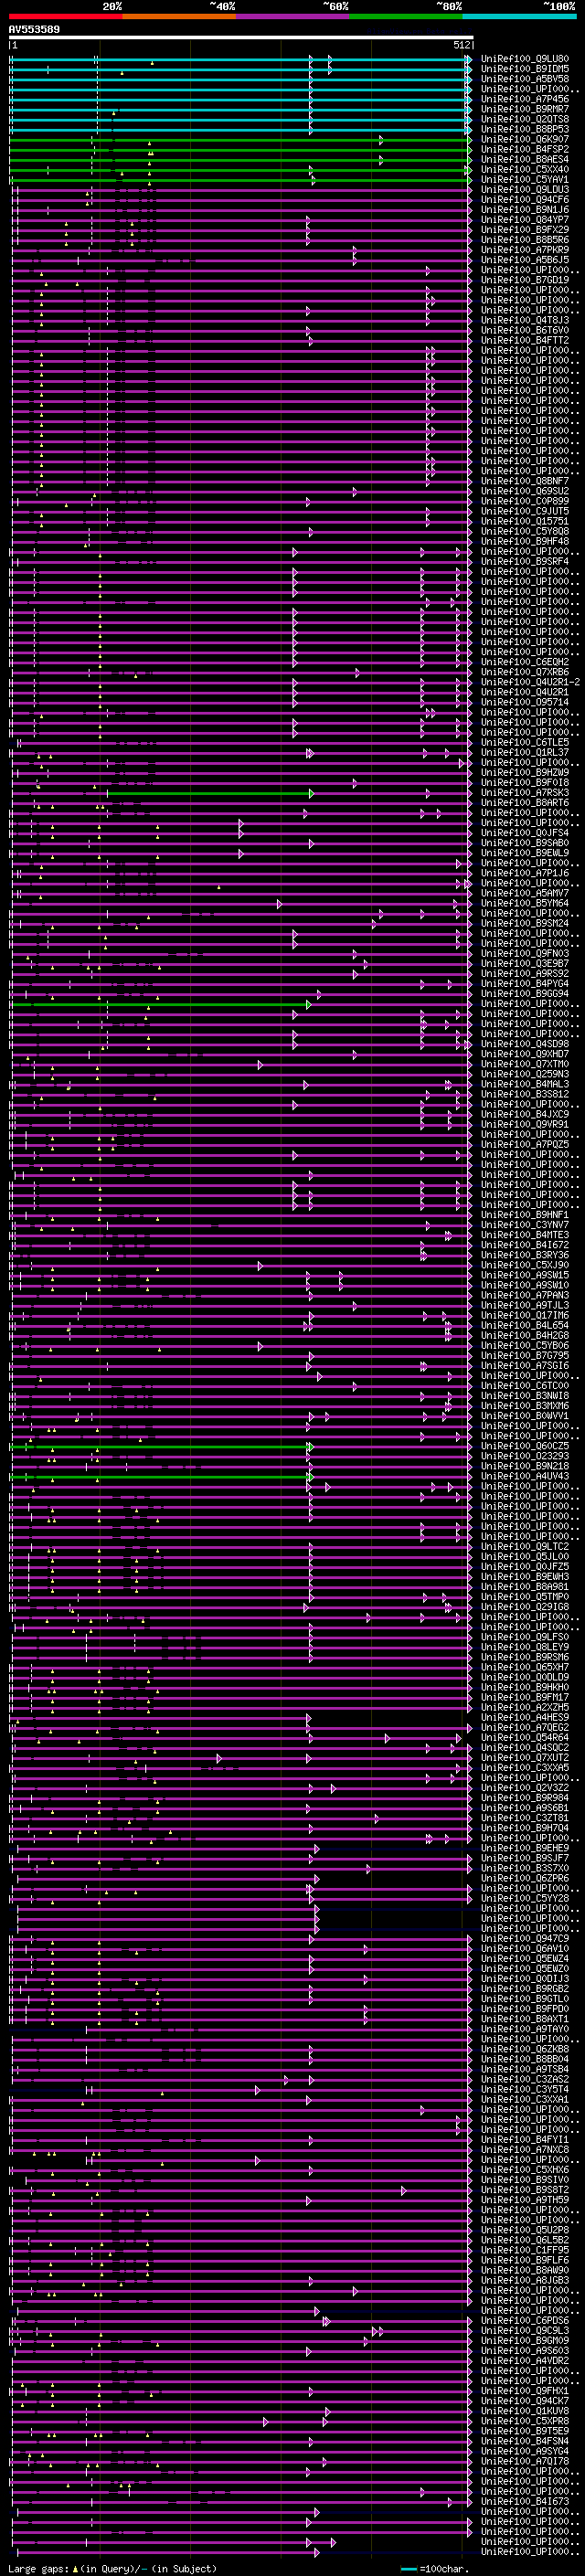Image resolution: width=585 pixels, height=2576 pixels.
Task: Select the UniRef100_B9N1J6 entry
Action: [525, 210]
